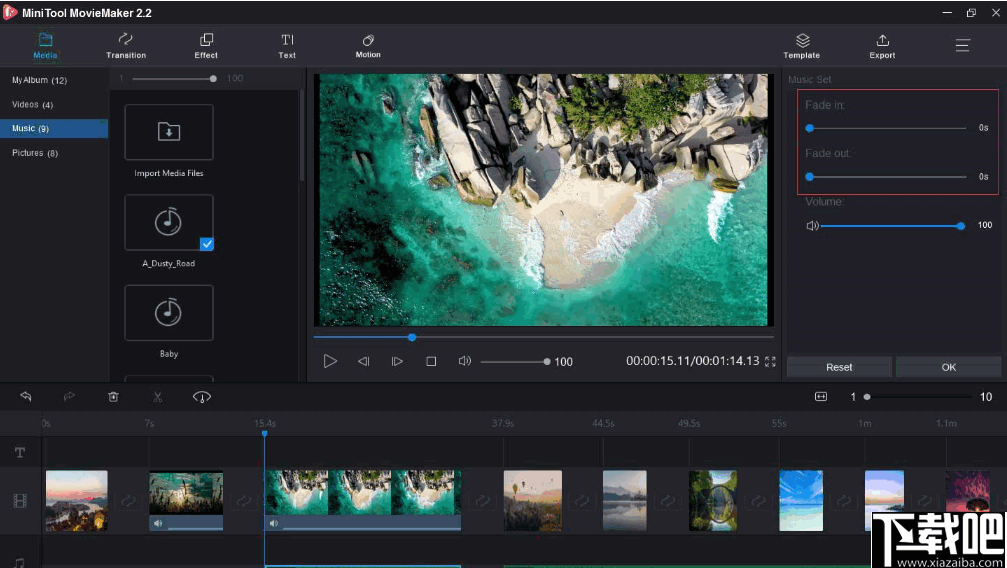1007x568 pixels.
Task: Select hot air balloons clip
Action: pyautogui.click(x=532, y=501)
